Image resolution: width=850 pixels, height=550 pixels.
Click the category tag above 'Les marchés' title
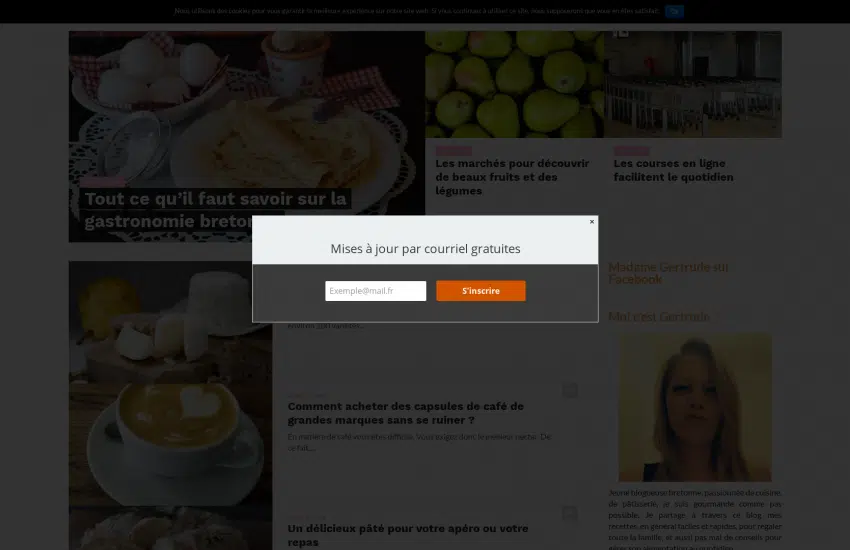pyautogui.click(x=454, y=151)
